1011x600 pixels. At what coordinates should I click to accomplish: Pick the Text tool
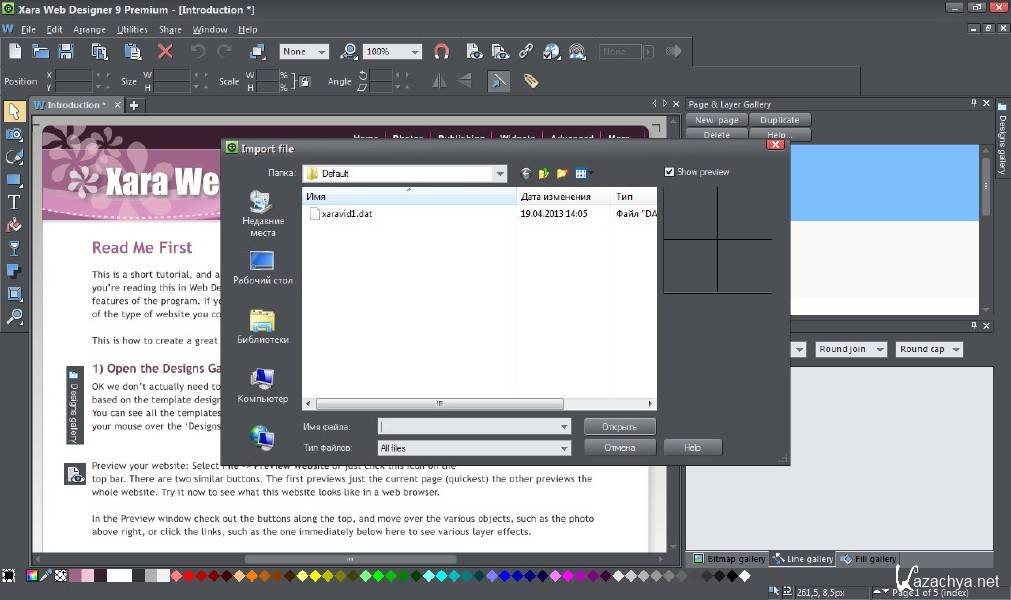coord(14,202)
